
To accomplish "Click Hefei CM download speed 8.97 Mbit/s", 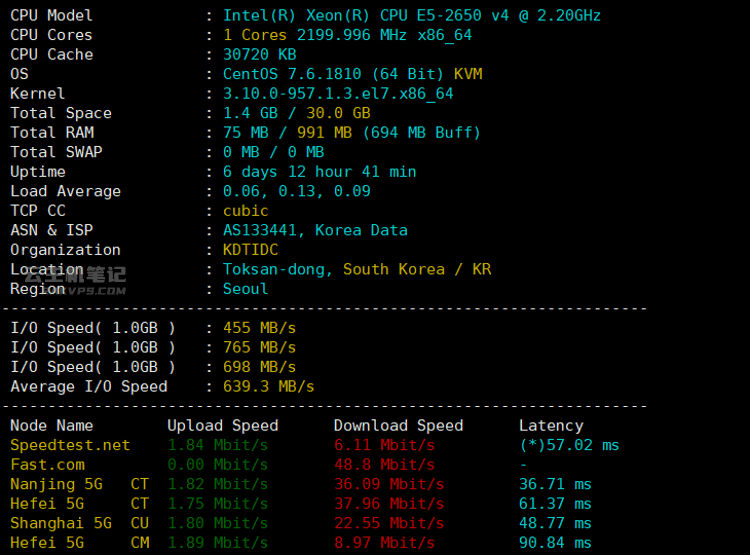I will 385,543.
